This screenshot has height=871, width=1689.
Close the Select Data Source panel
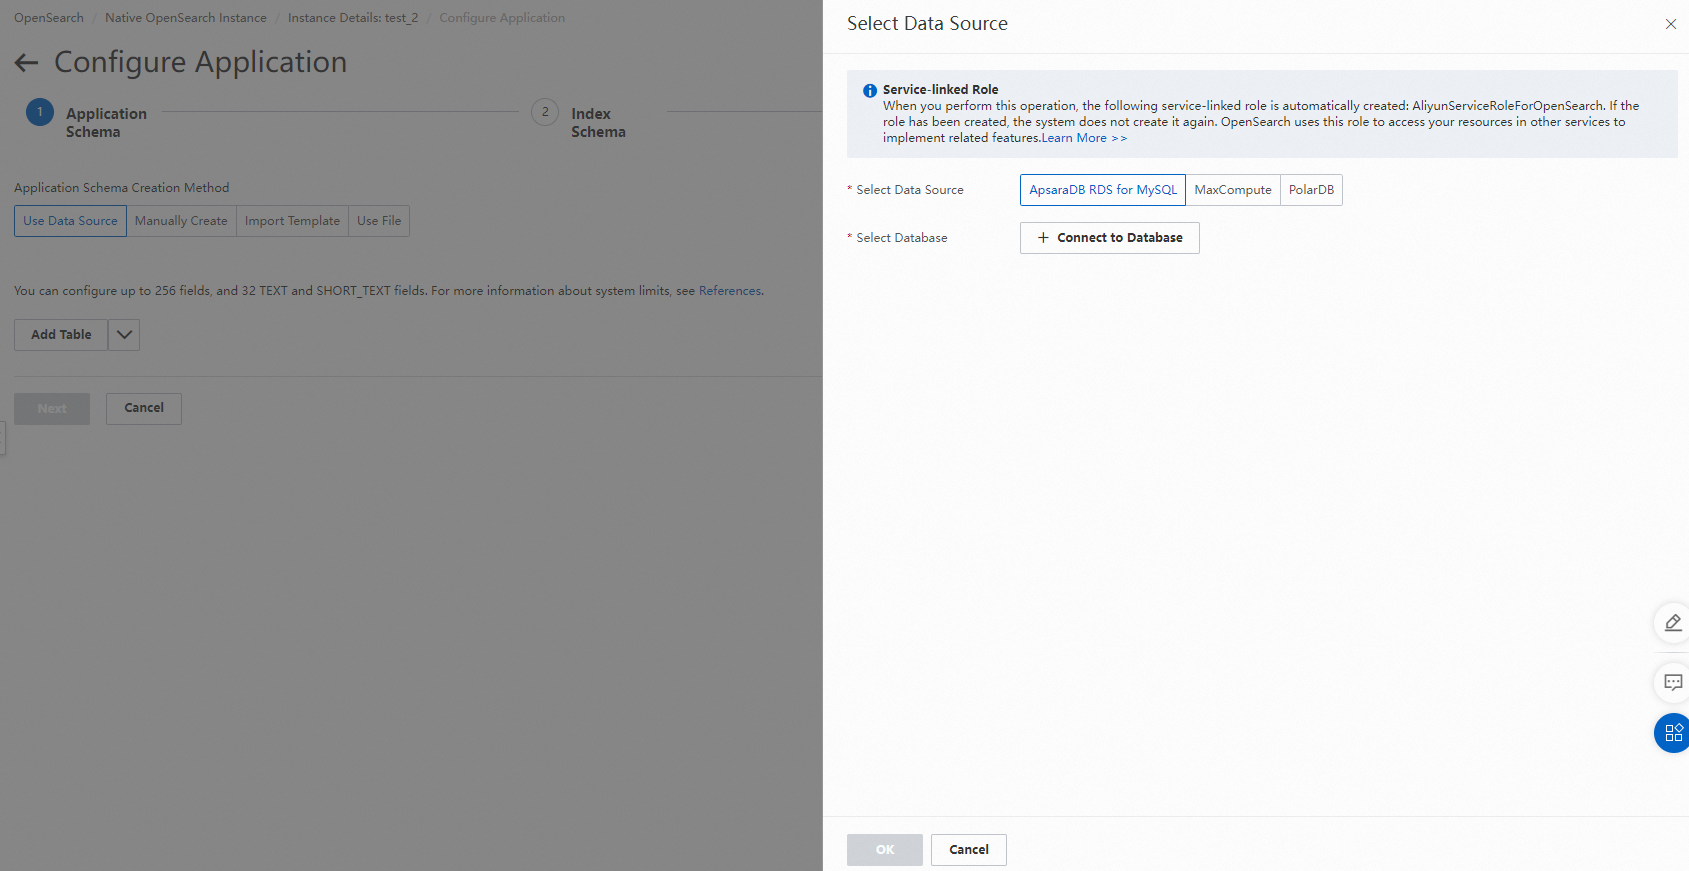tap(1670, 24)
